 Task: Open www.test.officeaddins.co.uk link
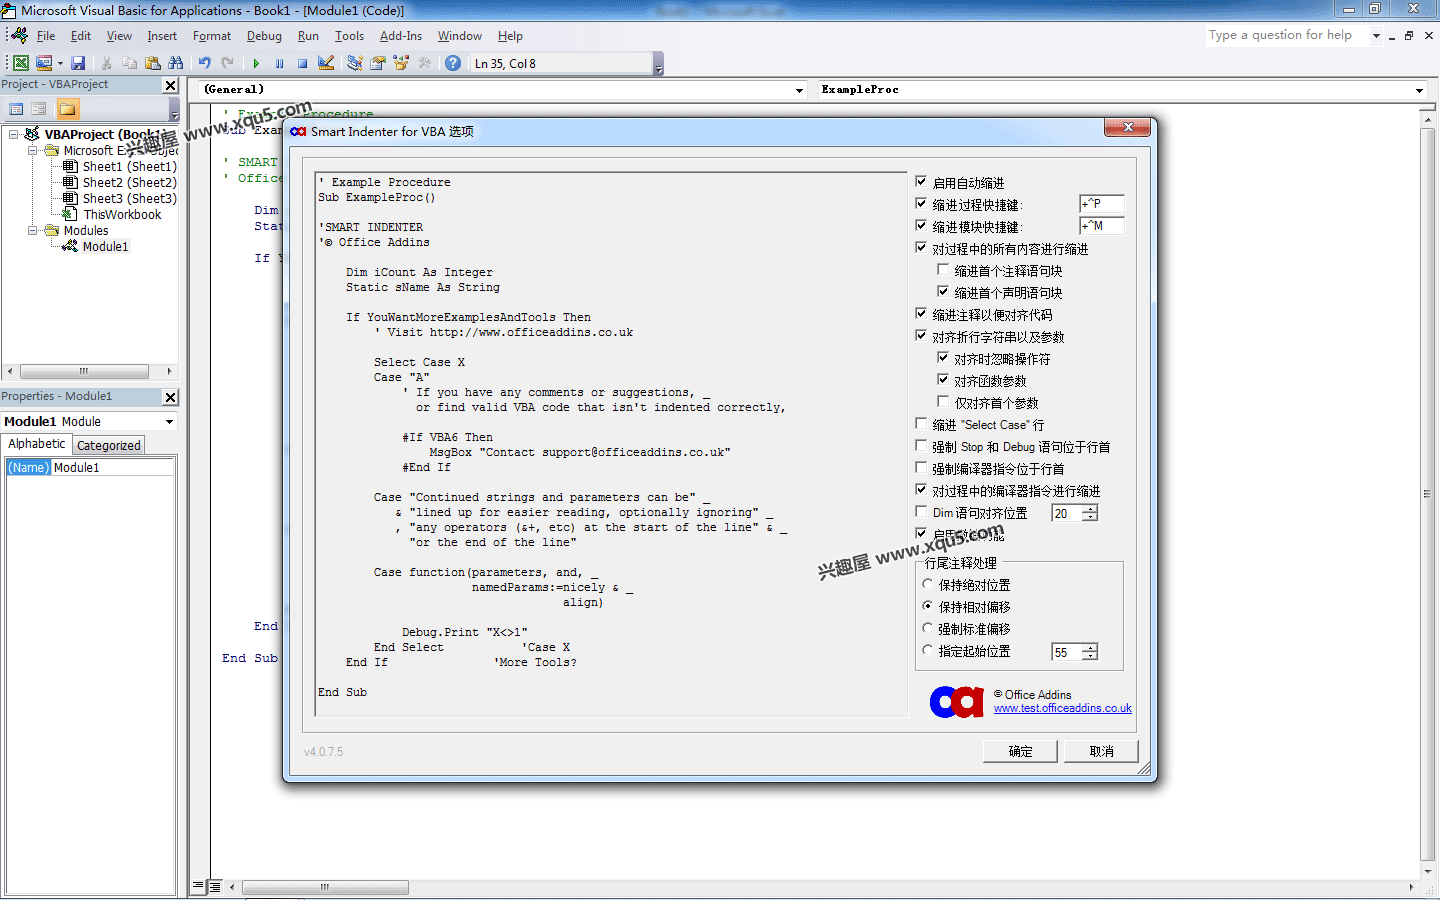point(1063,708)
